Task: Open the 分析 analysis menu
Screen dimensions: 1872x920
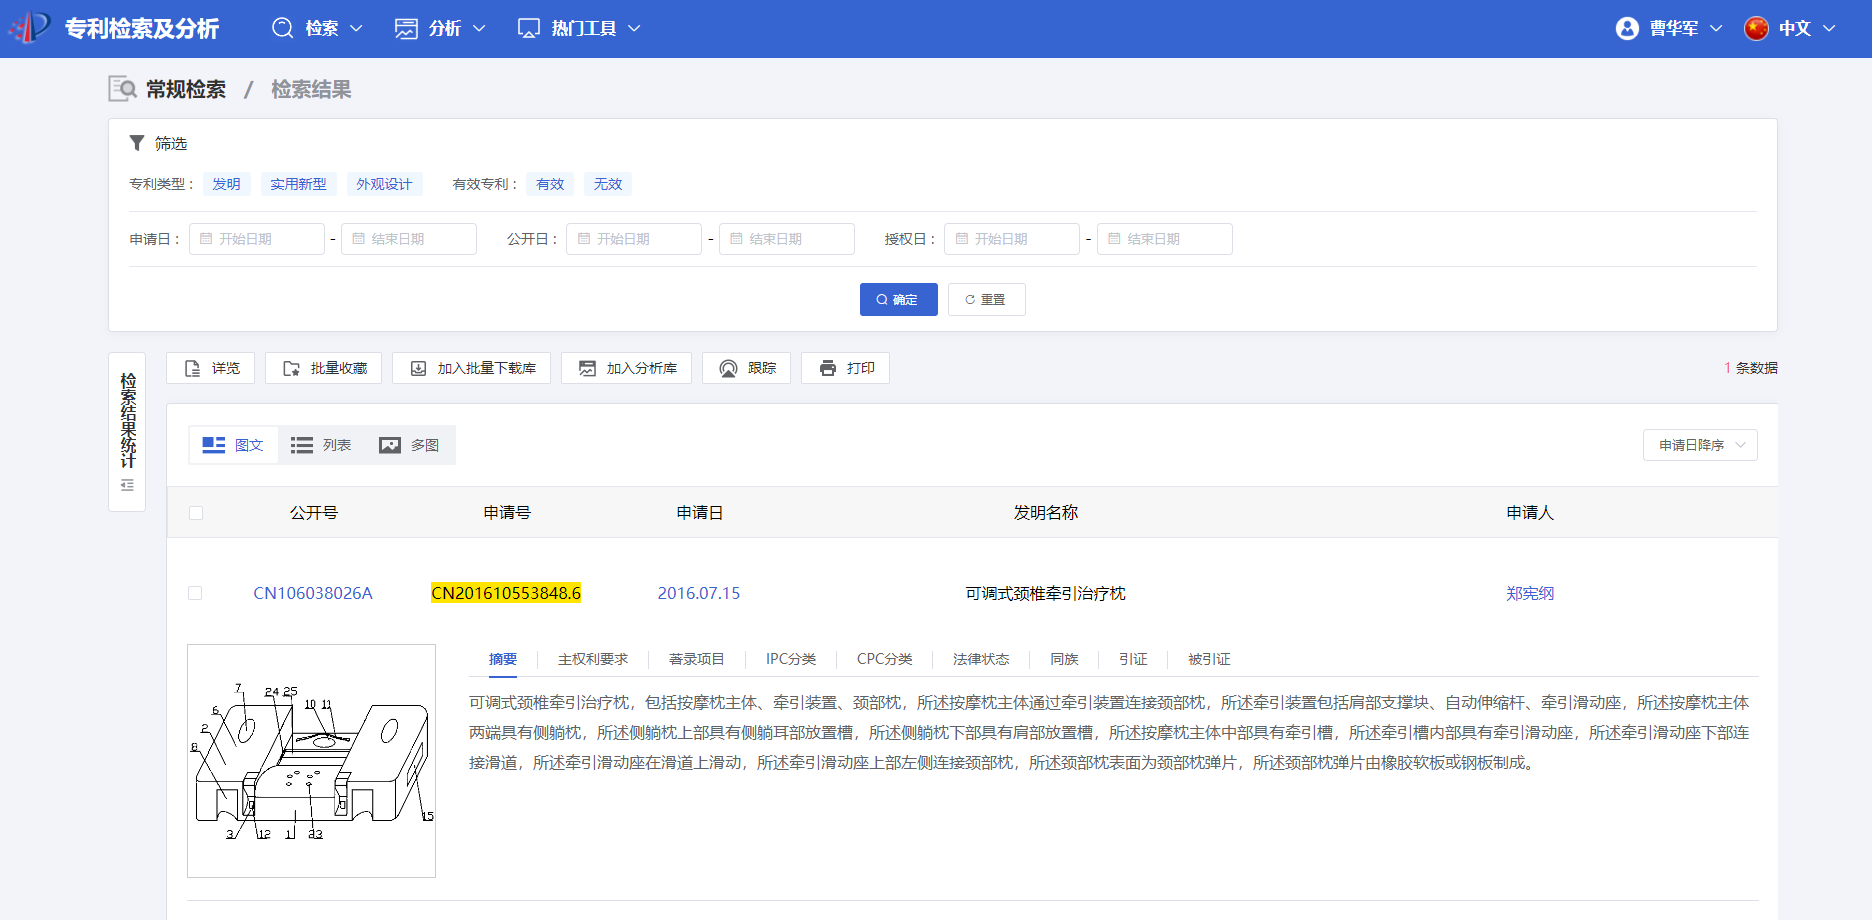Action: click(x=440, y=28)
